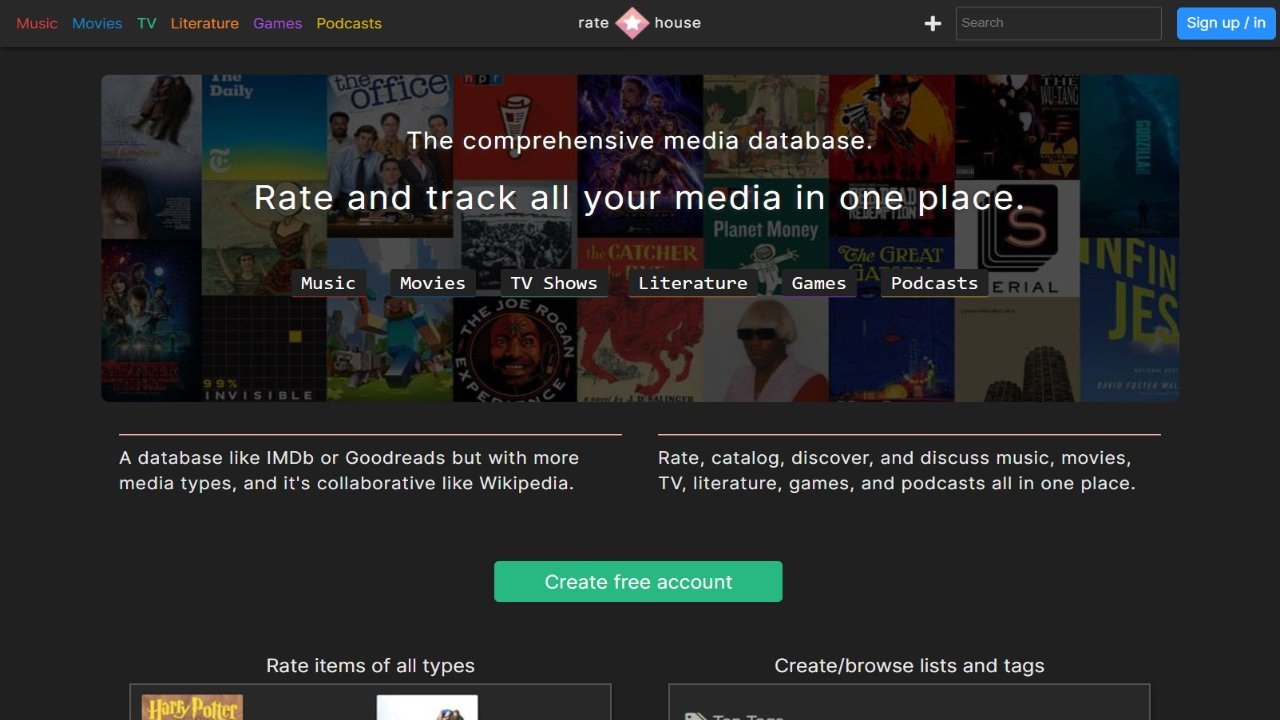Select the Movies hero category button
The width and height of the screenshot is (1280, 720).
point(433,283)
